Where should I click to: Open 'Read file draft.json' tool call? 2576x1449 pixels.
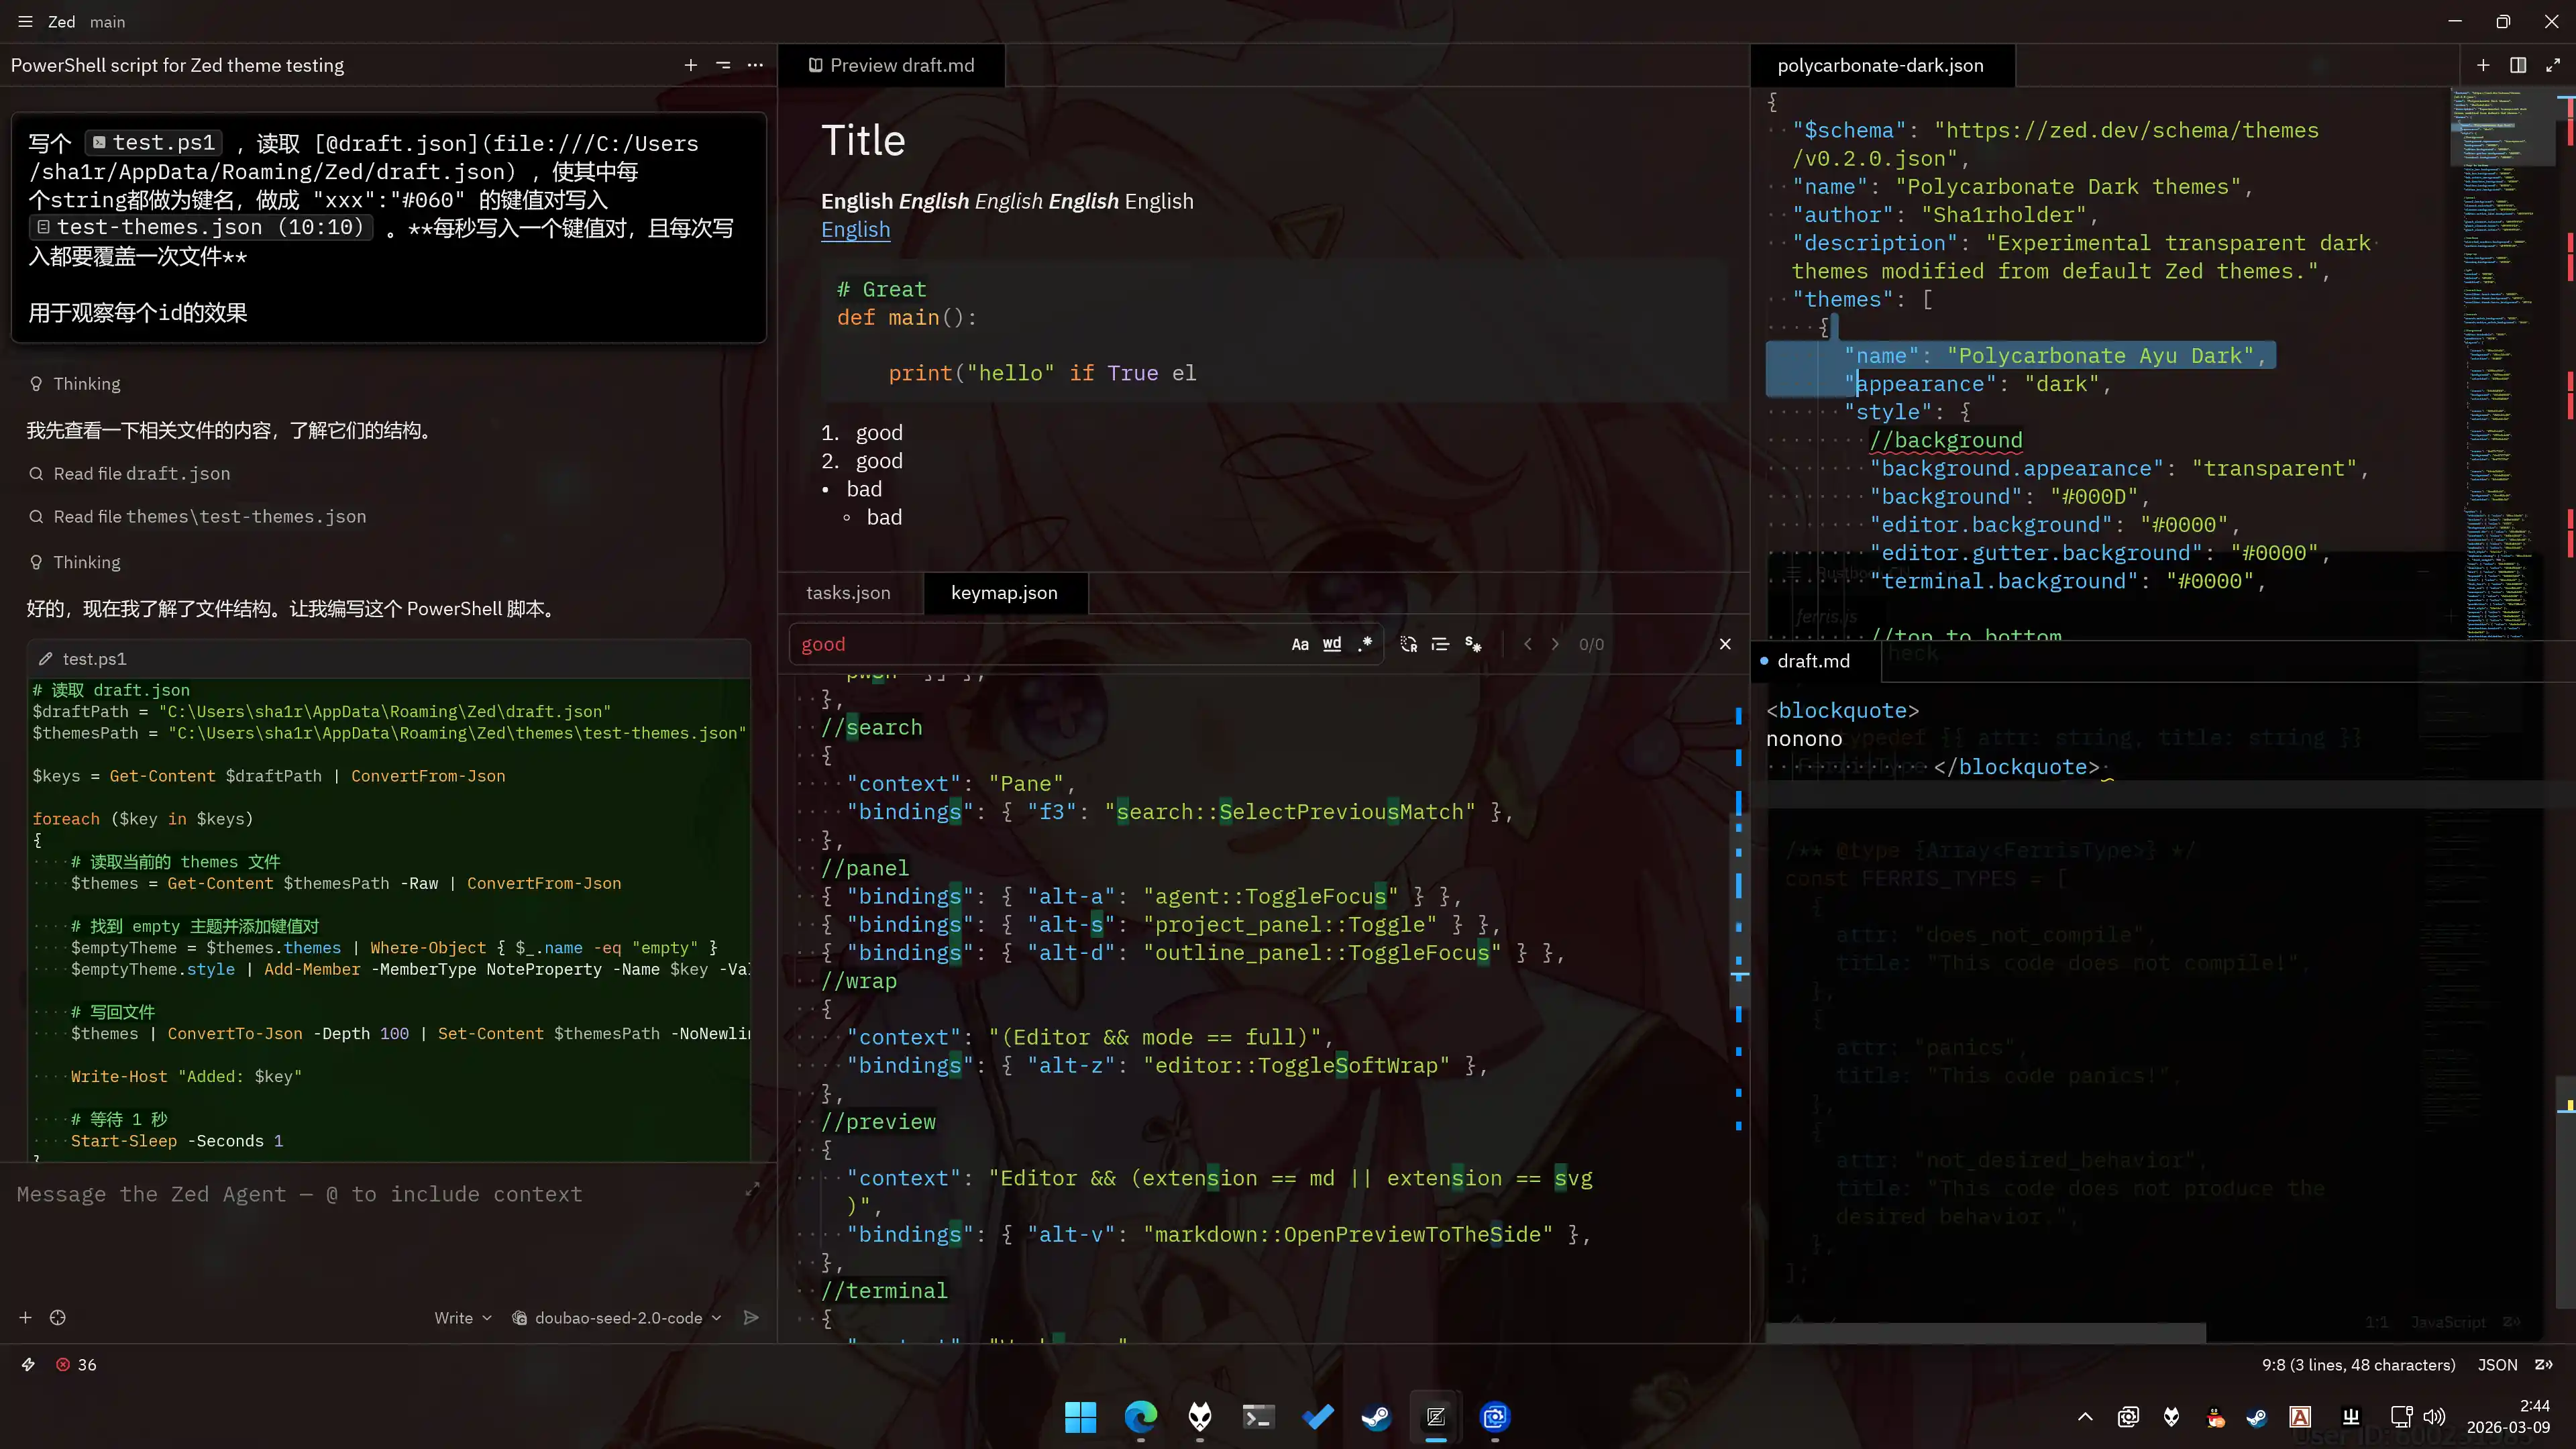(130, 473)
